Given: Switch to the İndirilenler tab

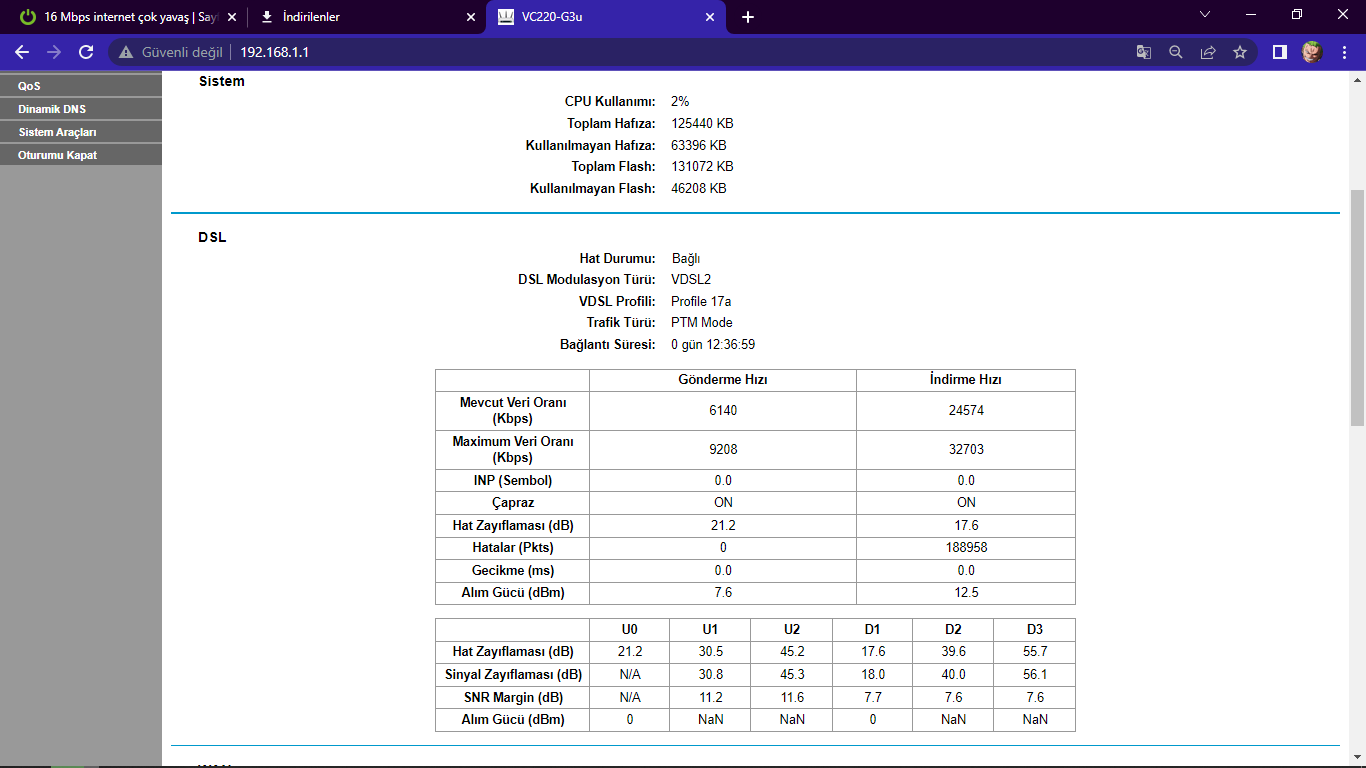Looking at the screenshot, I should click(365, 17).
